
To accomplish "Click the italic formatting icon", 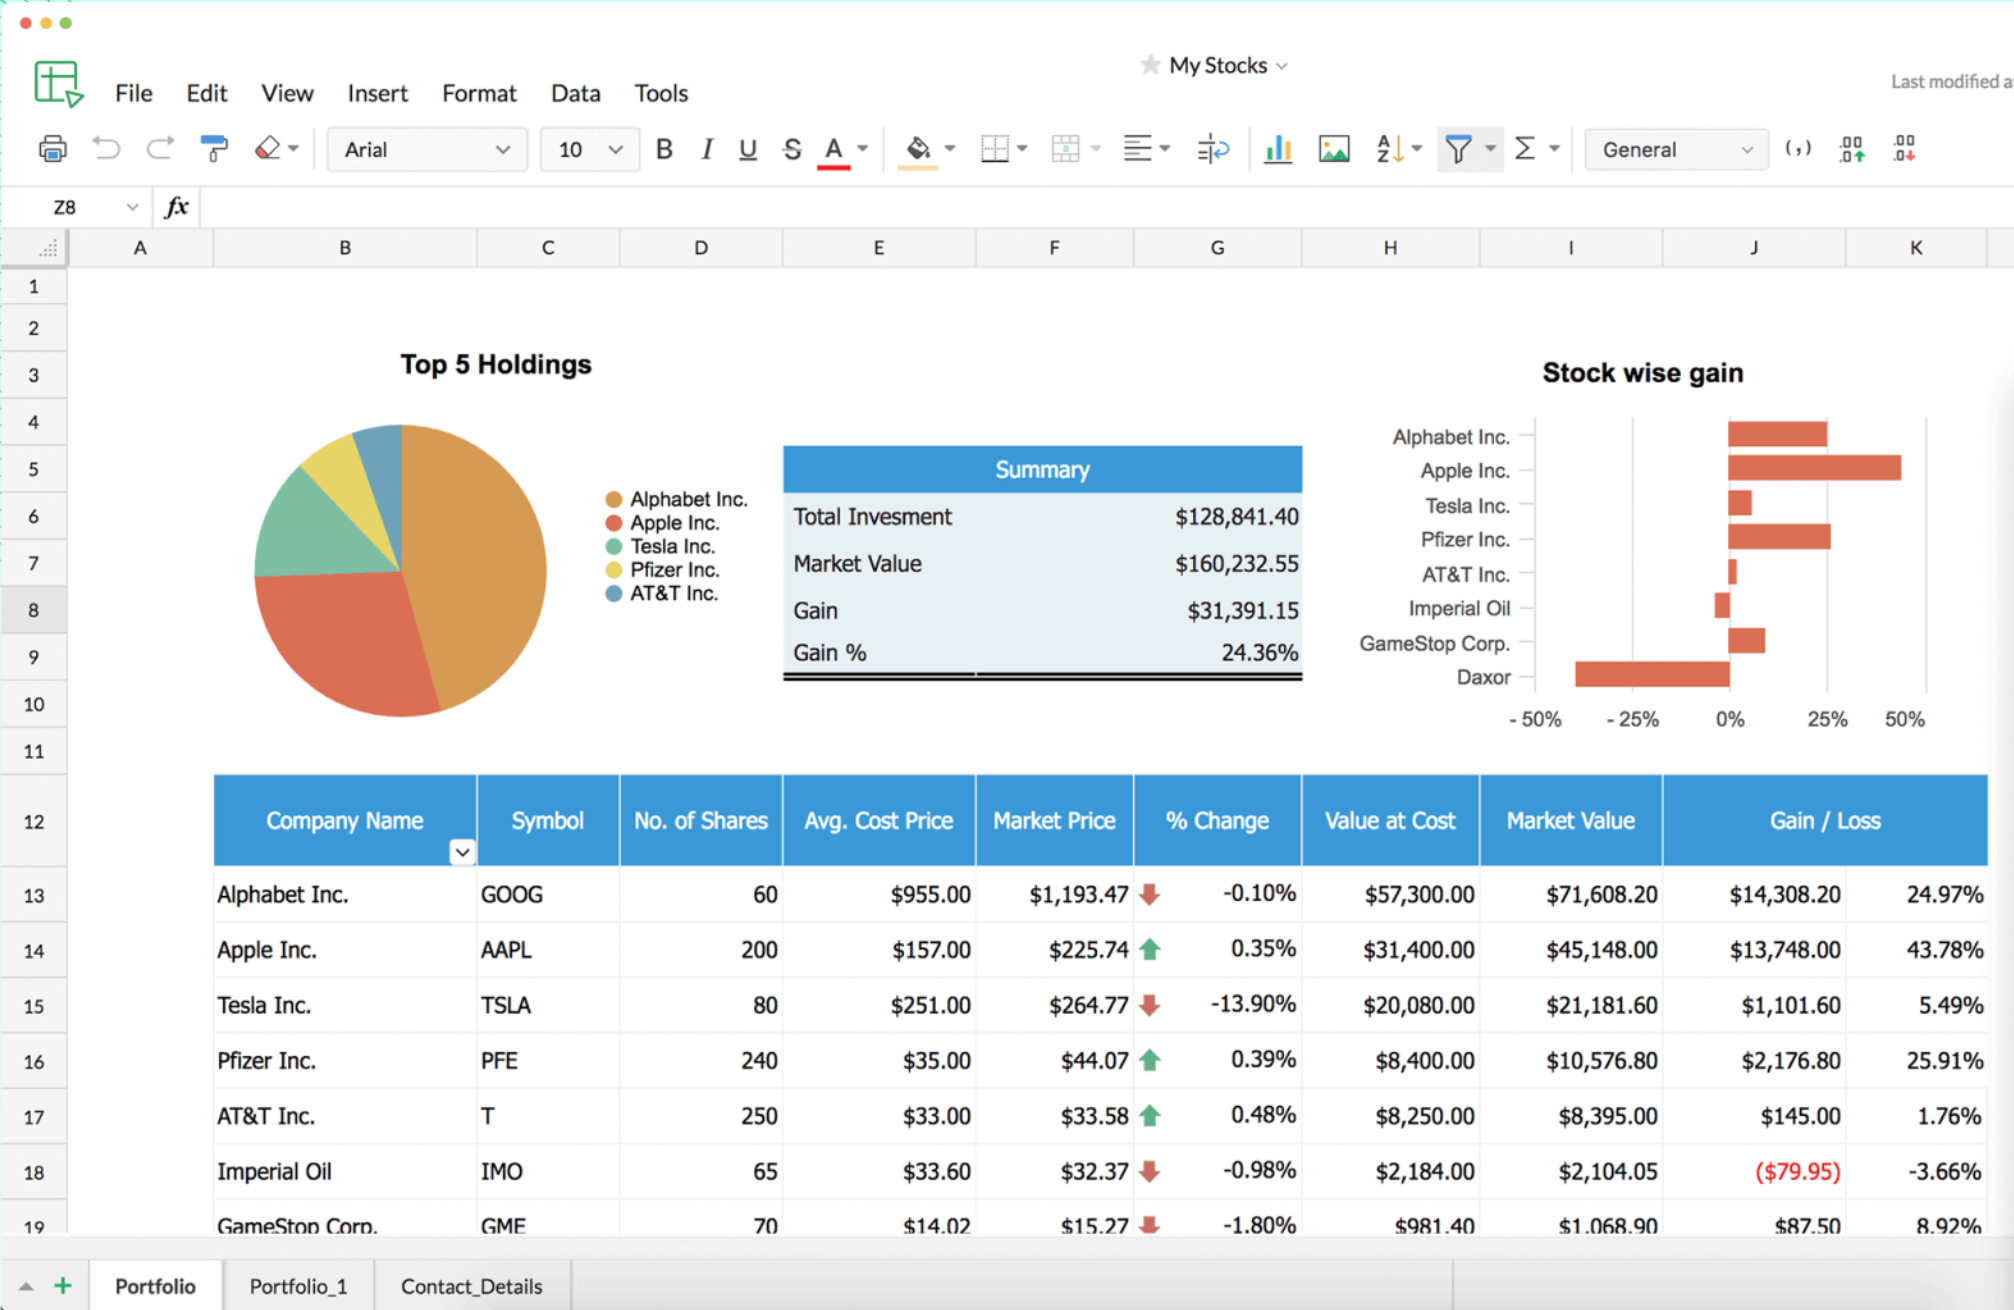I will [x=706, y=148].
